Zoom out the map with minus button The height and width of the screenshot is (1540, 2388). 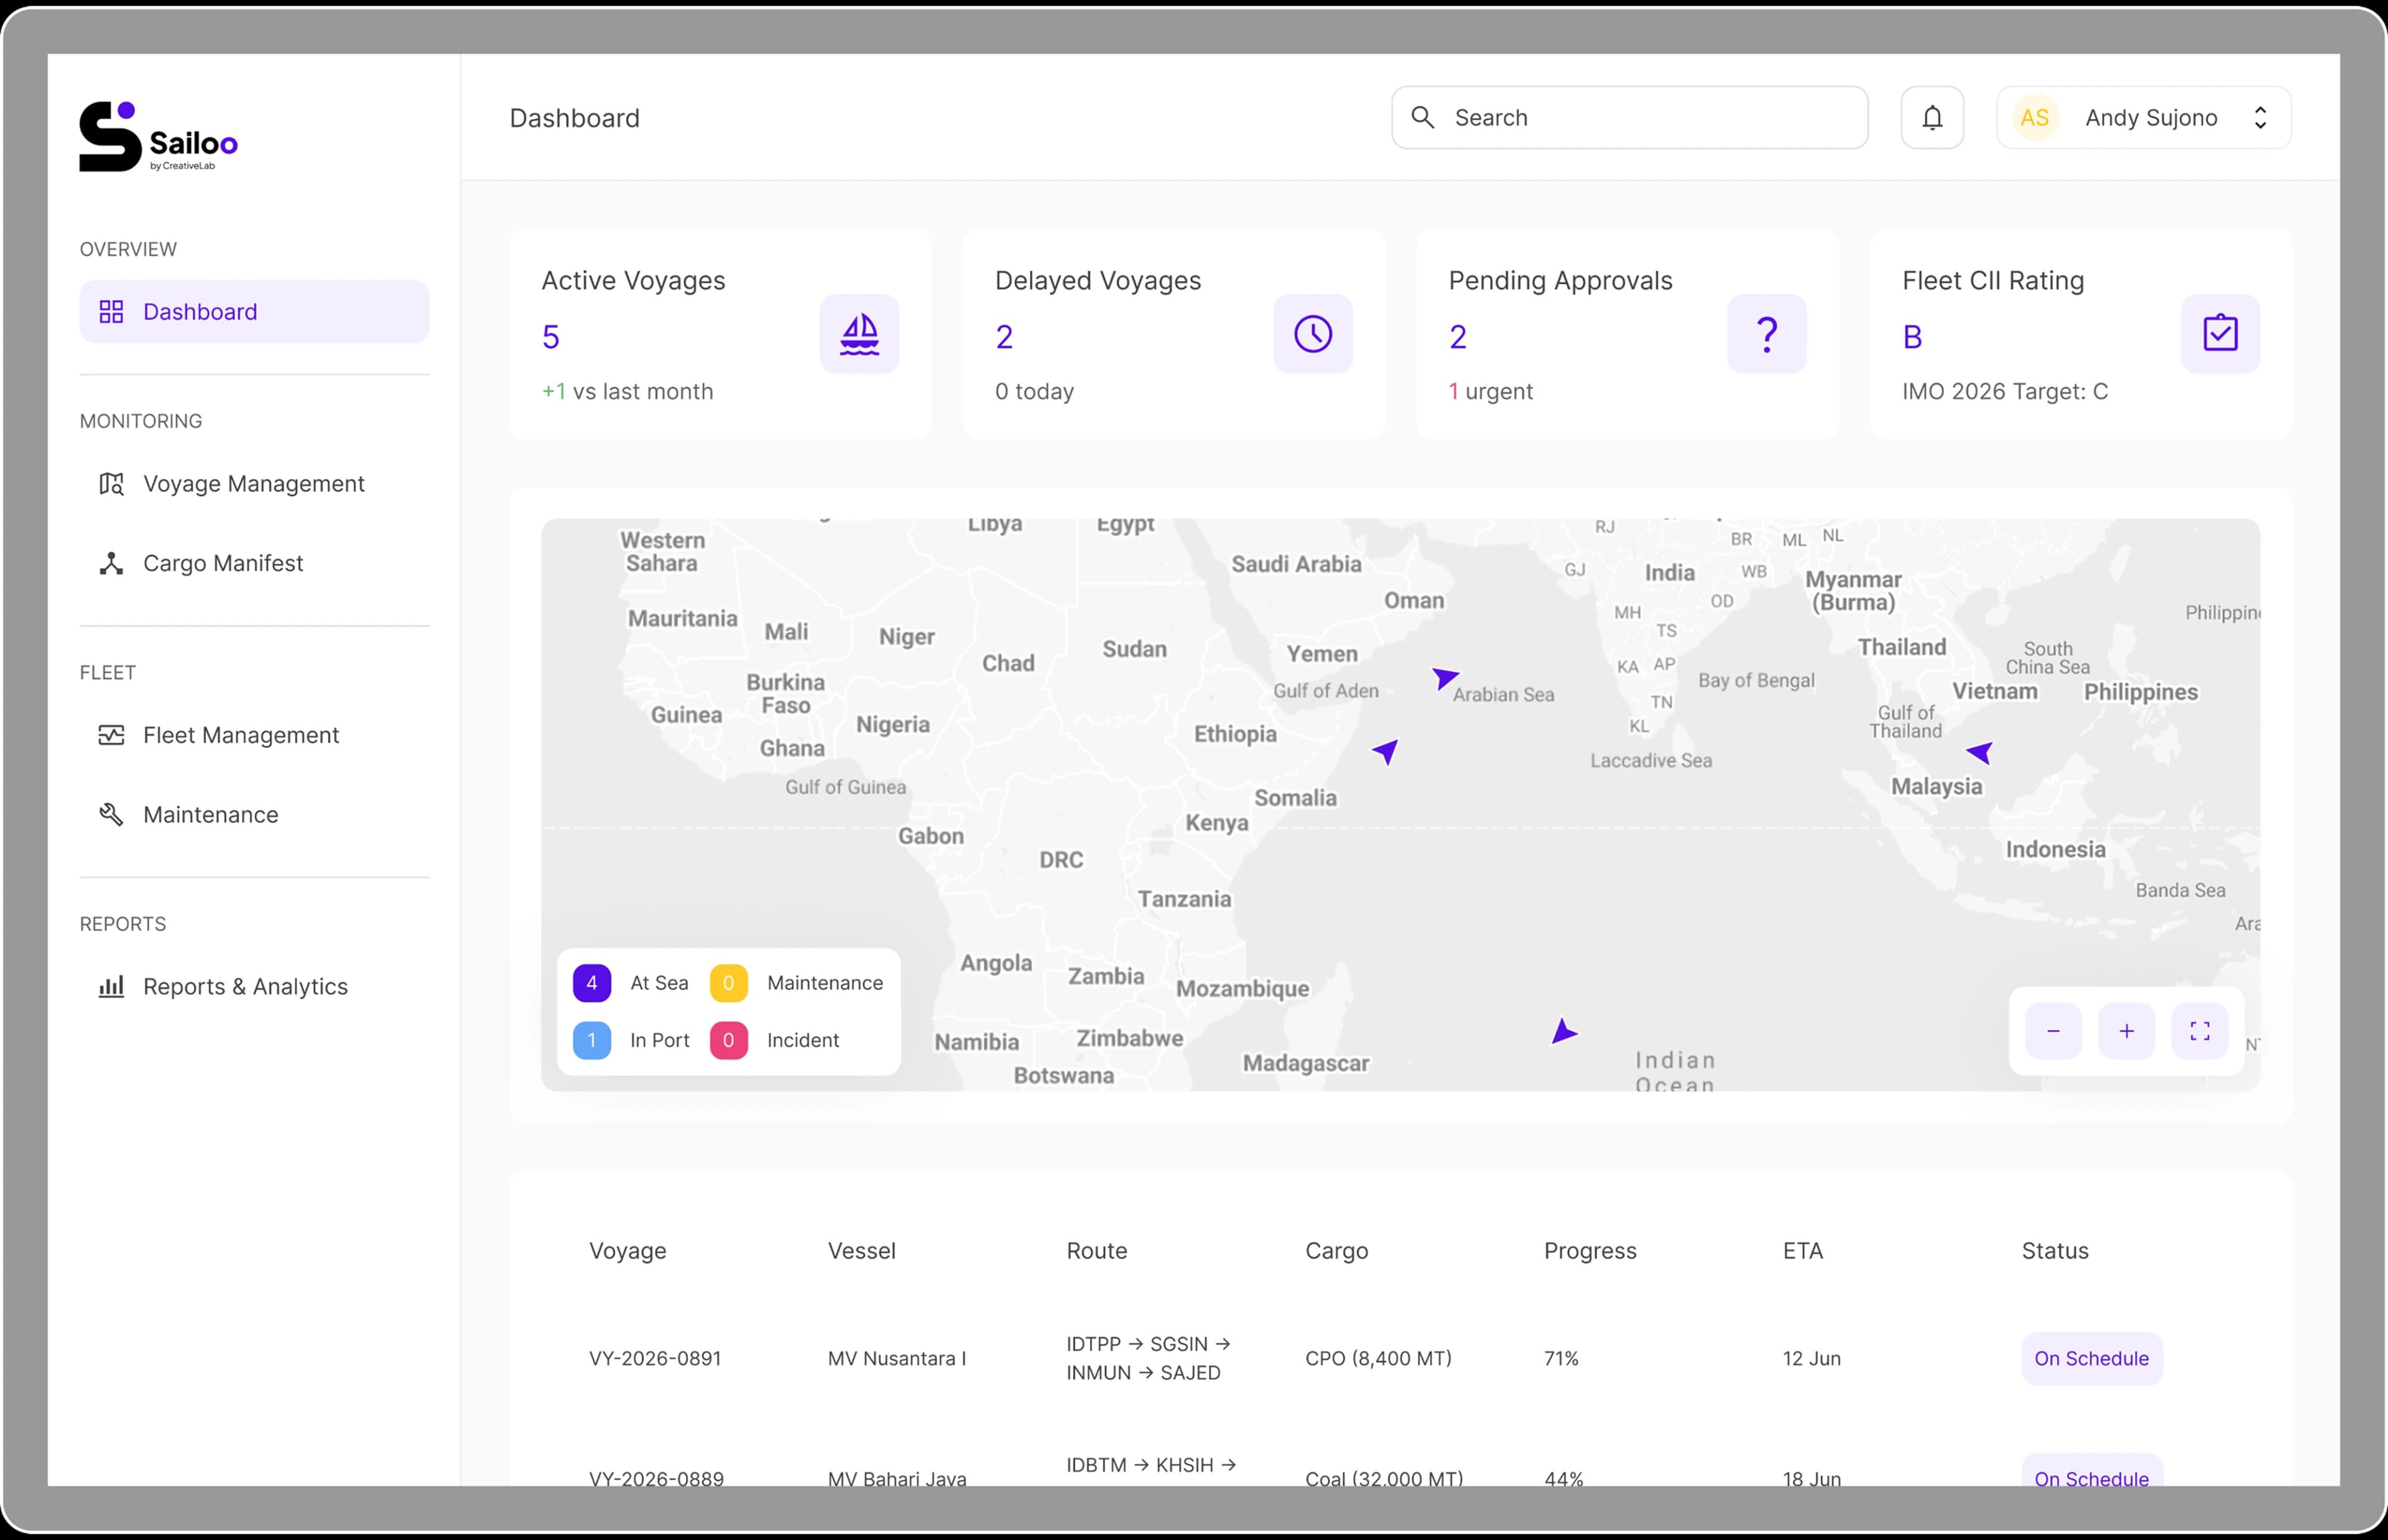[x=2053, y=1031]
